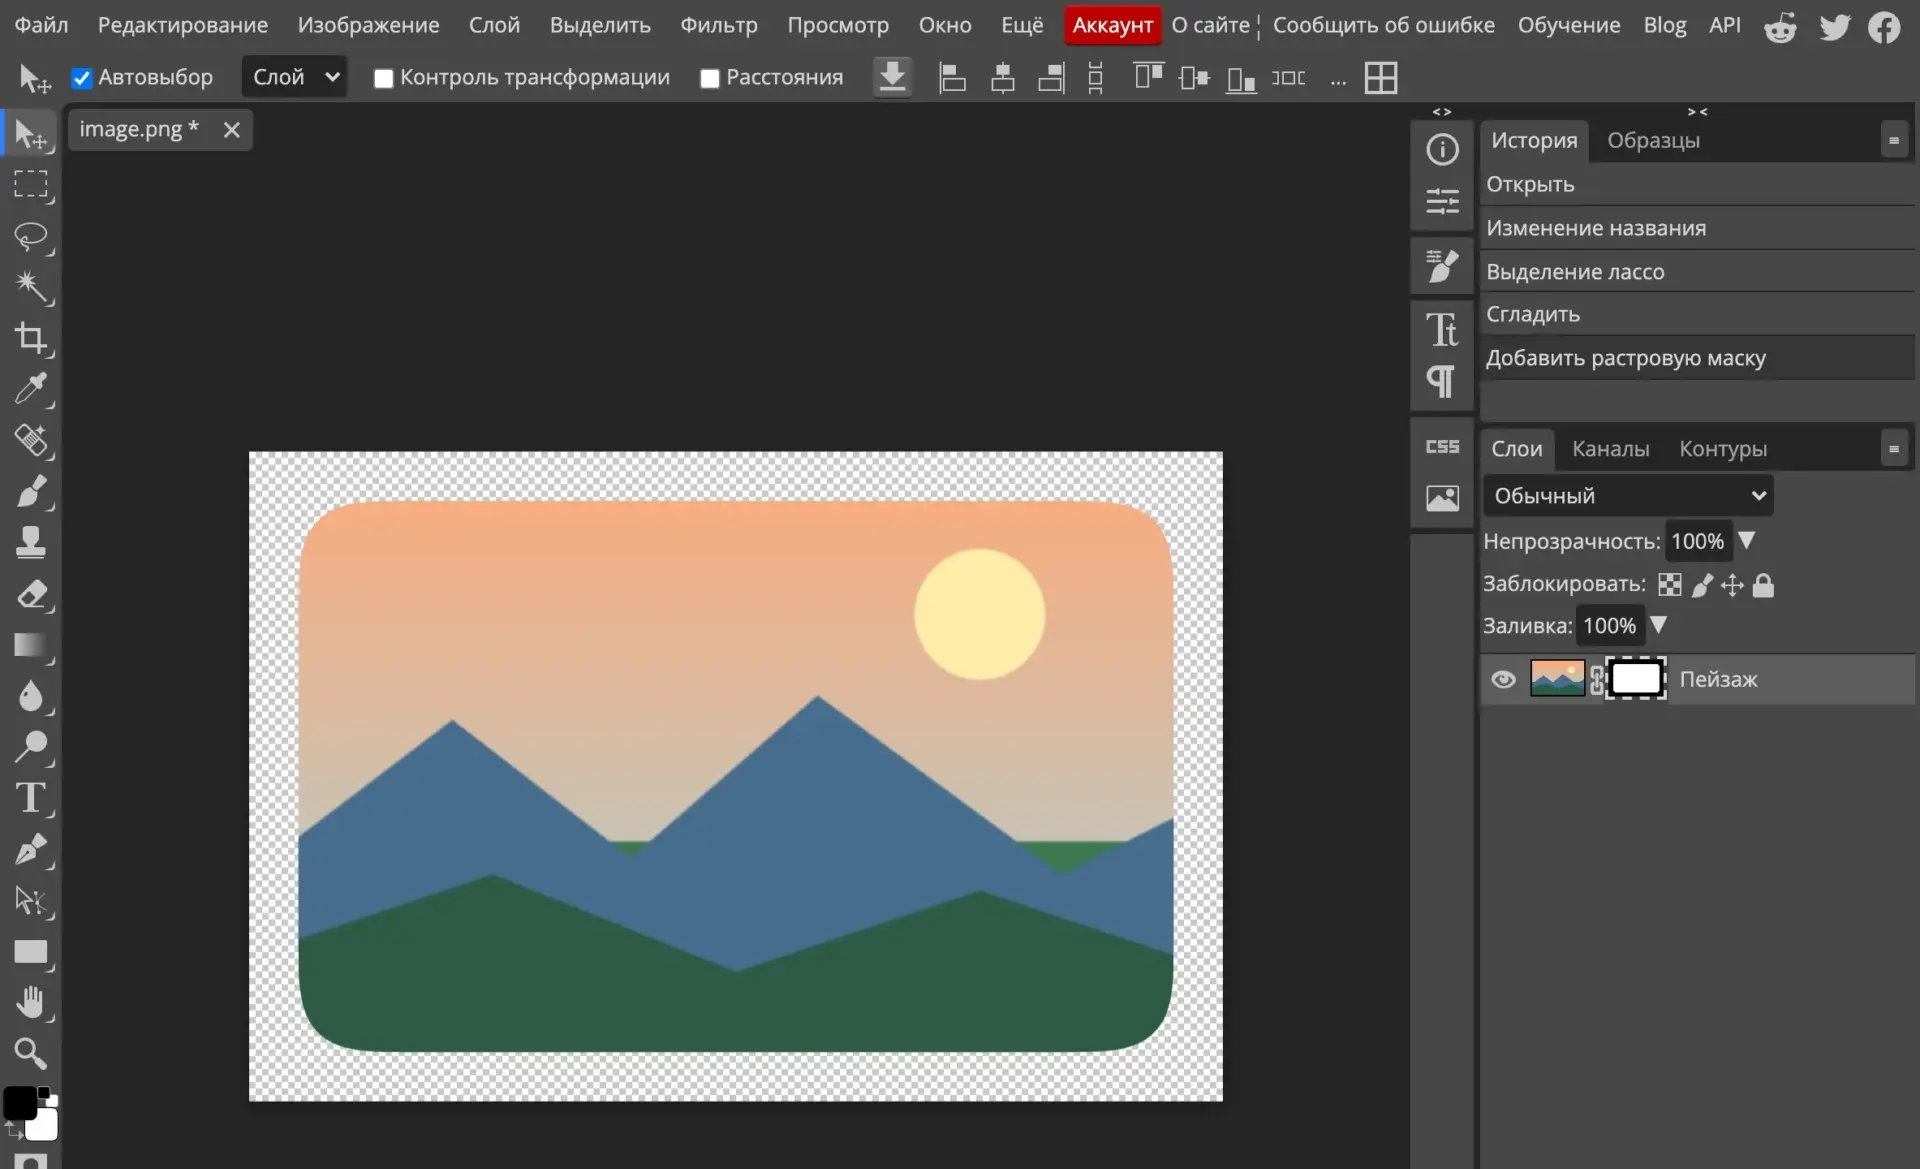The width and height of the screenshot is (1920, 1169).
Task: Uncheck the Автовыбор checkbox
Action: click(x=82, y=78)
